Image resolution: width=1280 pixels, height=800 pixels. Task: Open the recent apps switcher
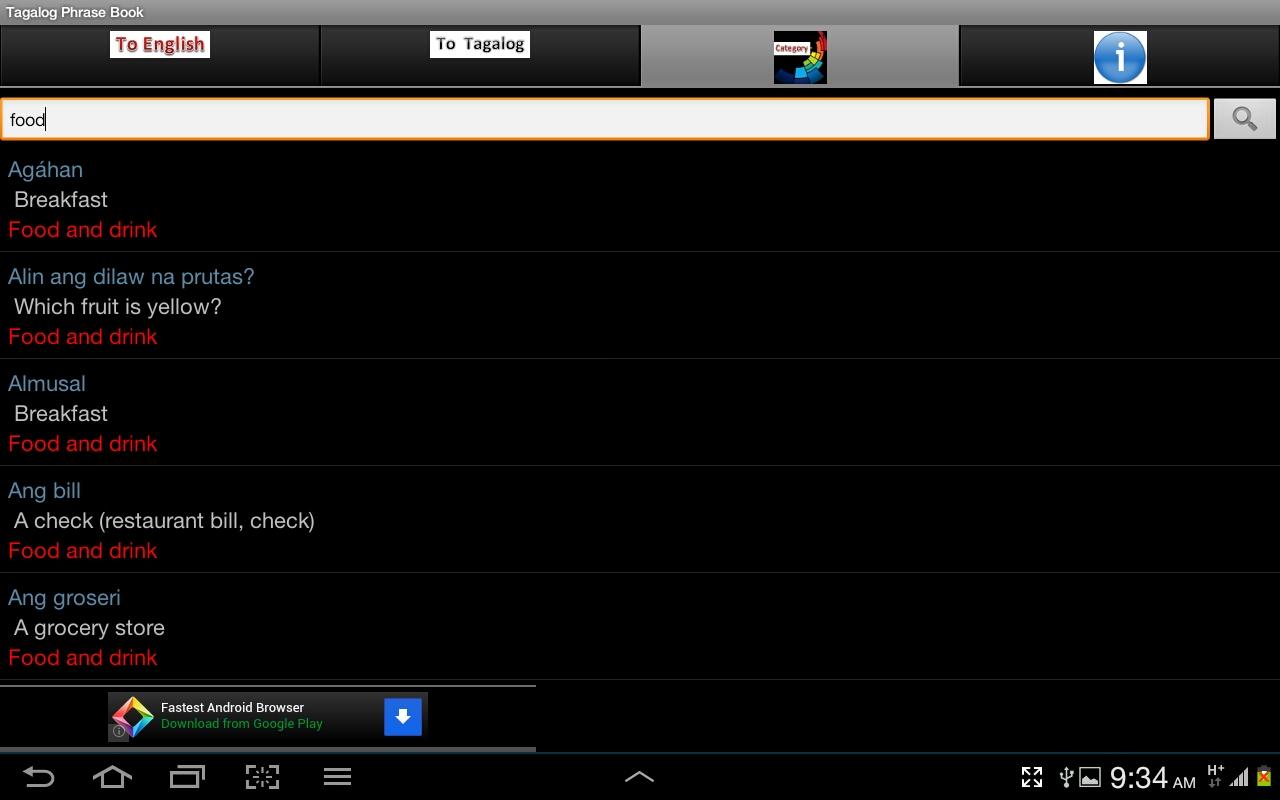coord(187,777)
